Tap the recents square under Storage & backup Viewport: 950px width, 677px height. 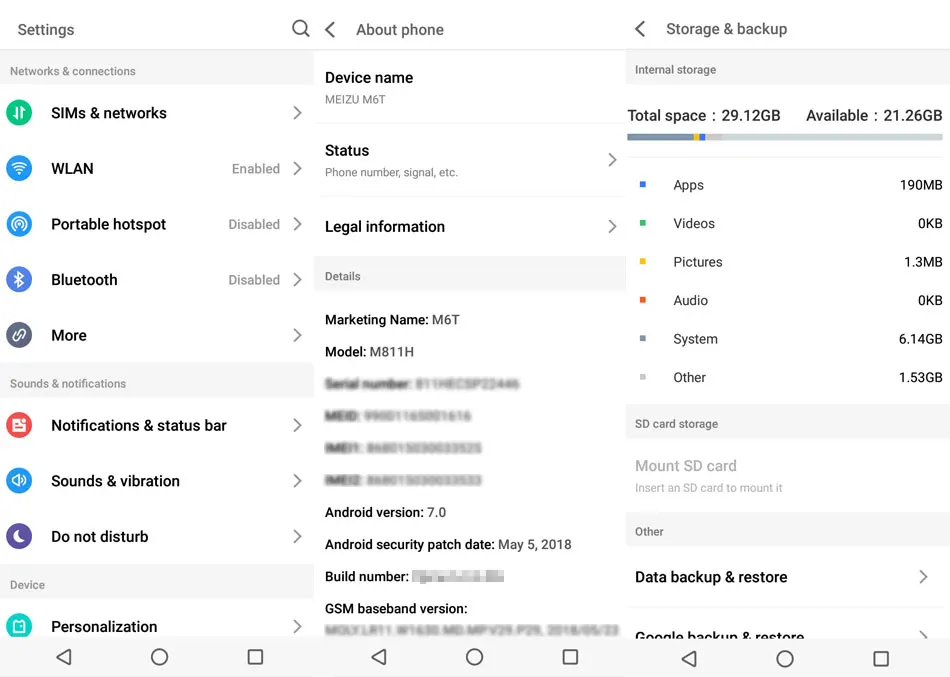[x=881, y=659]
